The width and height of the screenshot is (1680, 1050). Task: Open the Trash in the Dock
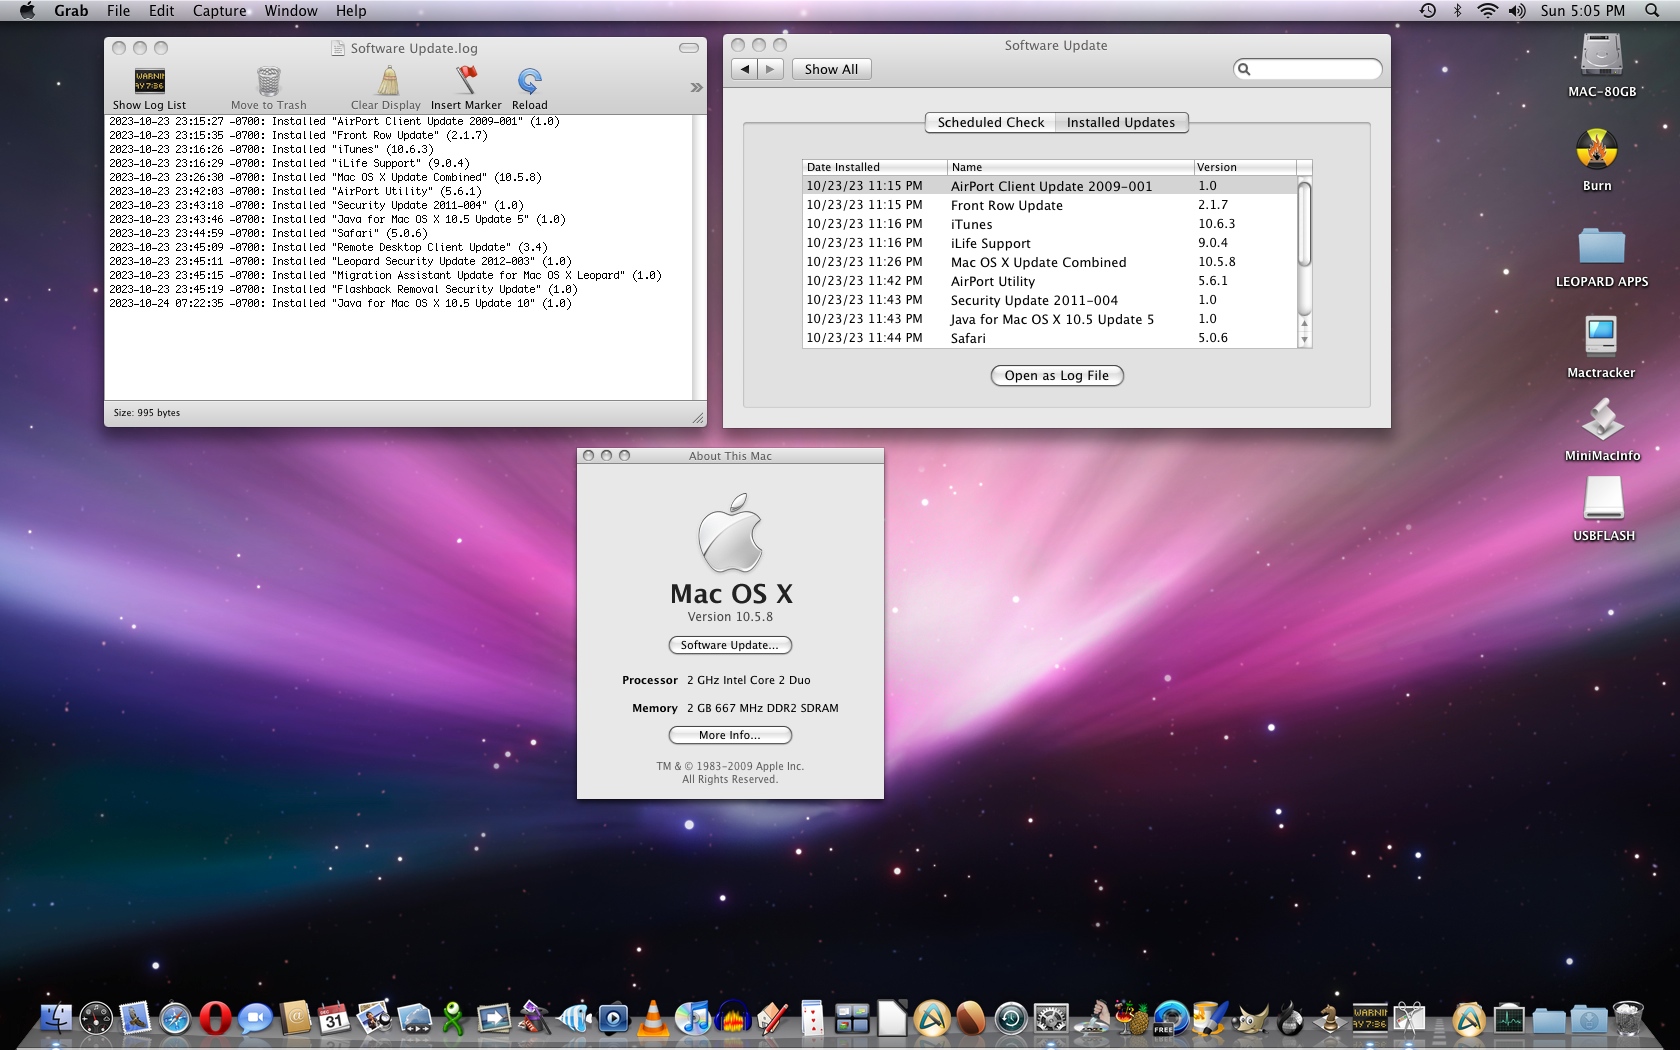(x=1628, y=1018)
